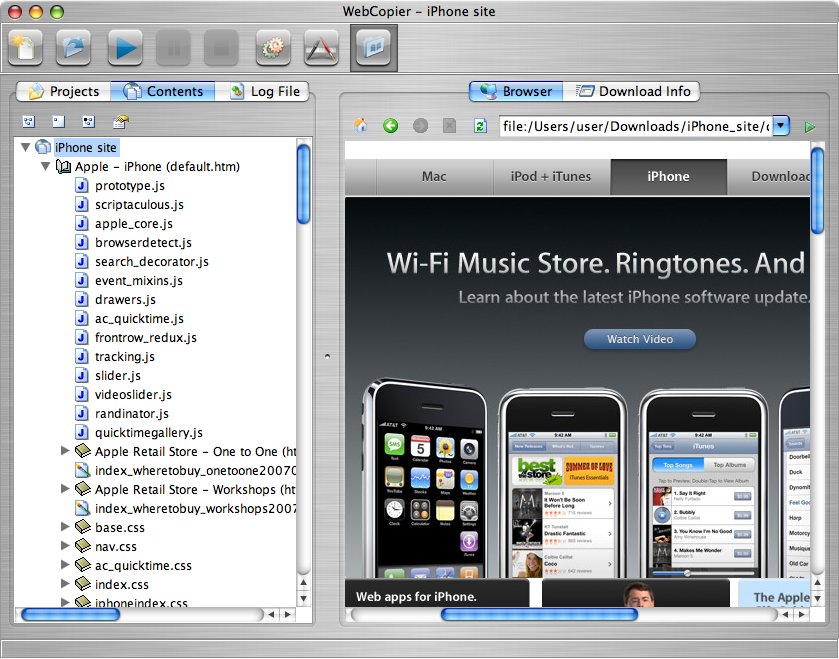This screenshot has height=659, width=839.
Task: Click the New Project toolbar icon
Action: pos(24,47)
